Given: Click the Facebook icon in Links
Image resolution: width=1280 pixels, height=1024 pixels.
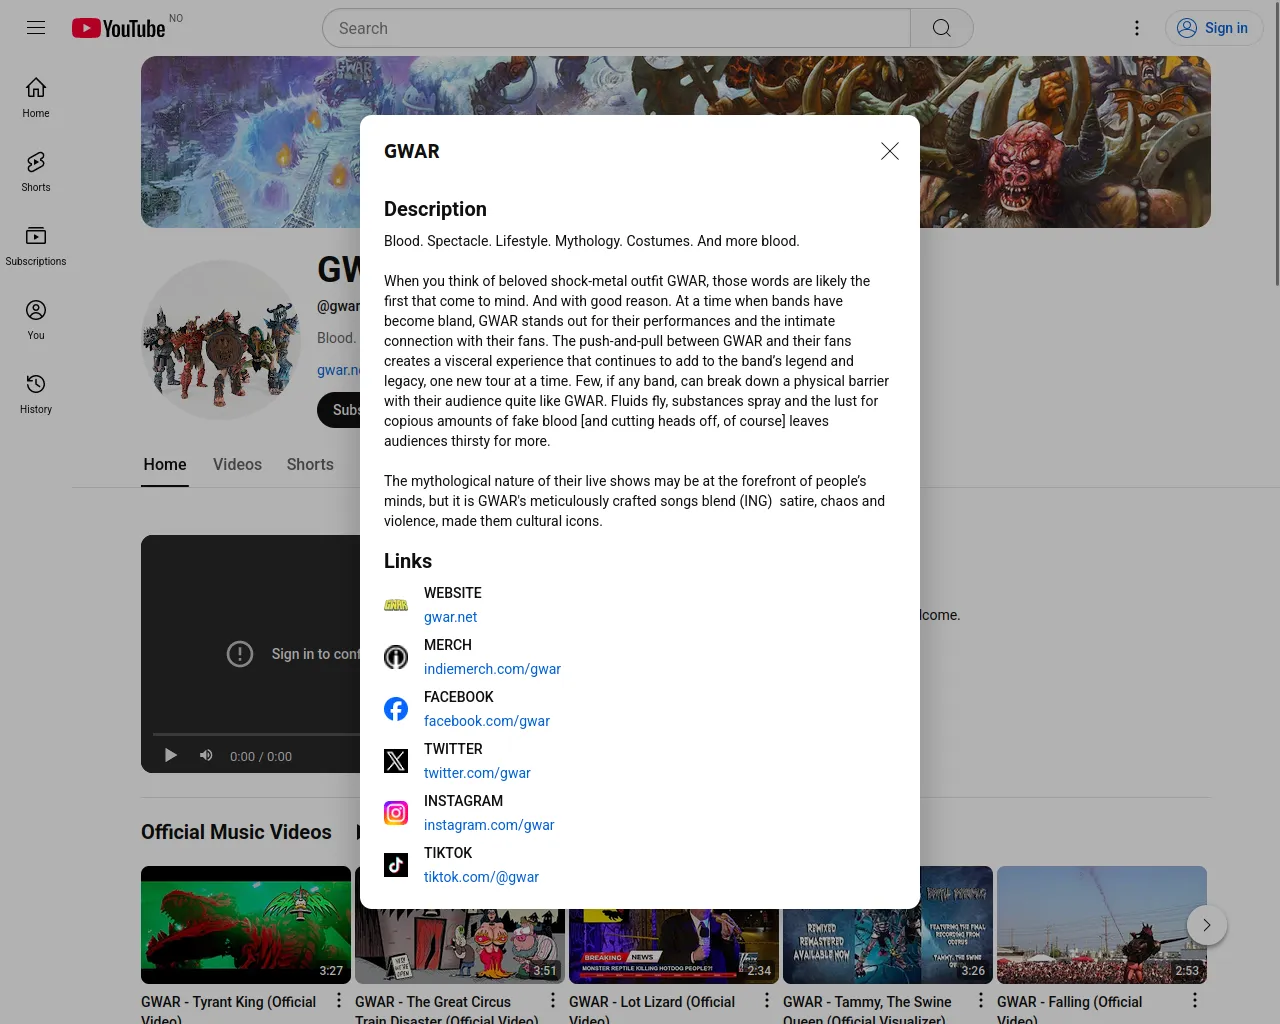Looking at the screenshot, I should click(x=396, y=709).
